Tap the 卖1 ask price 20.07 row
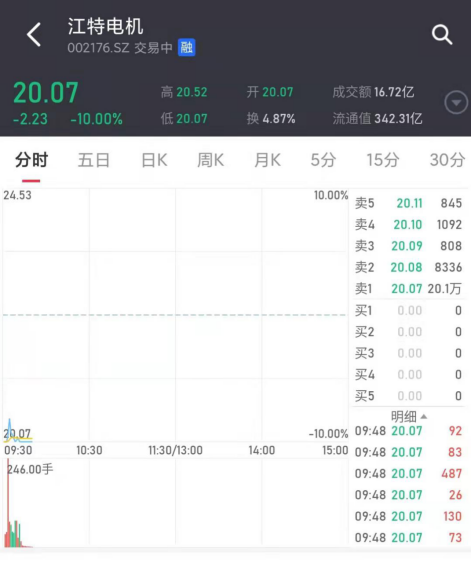 pyautogui.click(x=408, y=289)
